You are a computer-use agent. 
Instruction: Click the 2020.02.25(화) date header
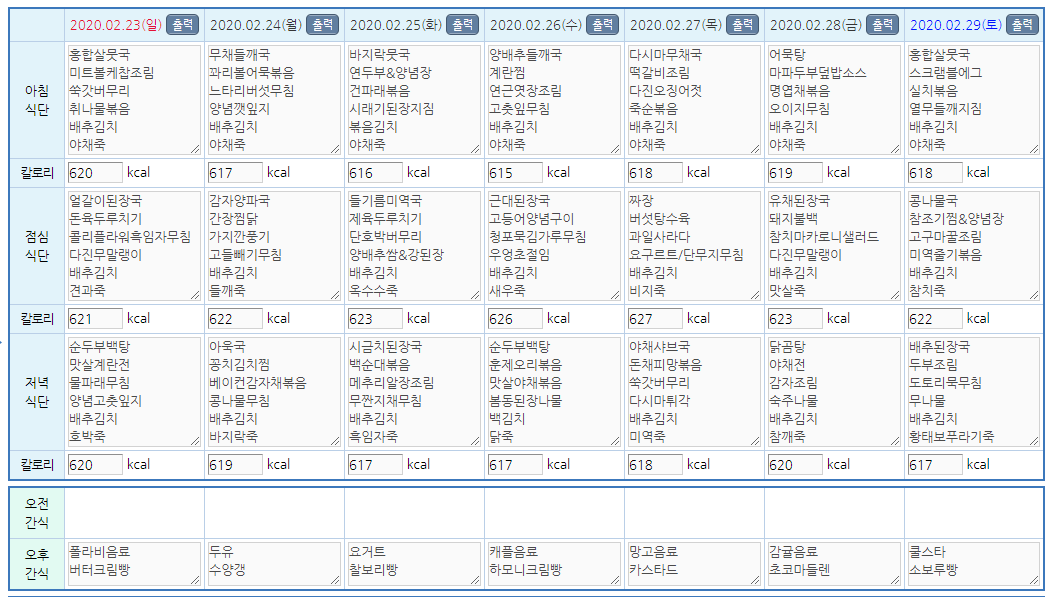click(x=396, y=24)
